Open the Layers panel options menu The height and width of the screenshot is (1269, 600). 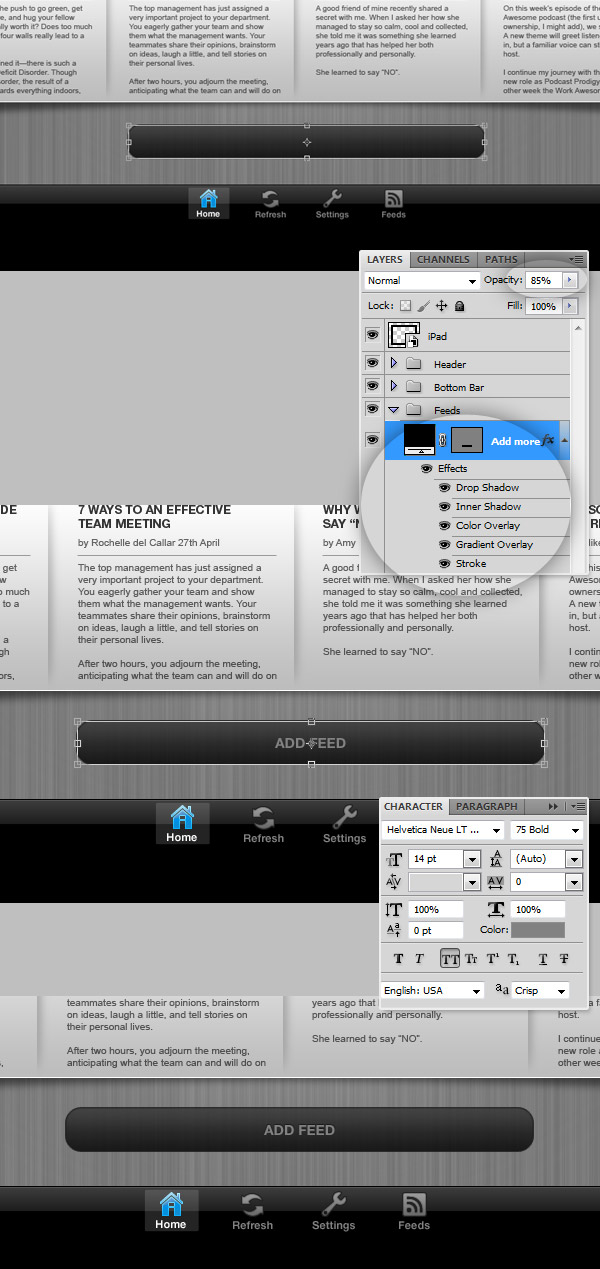577,259
